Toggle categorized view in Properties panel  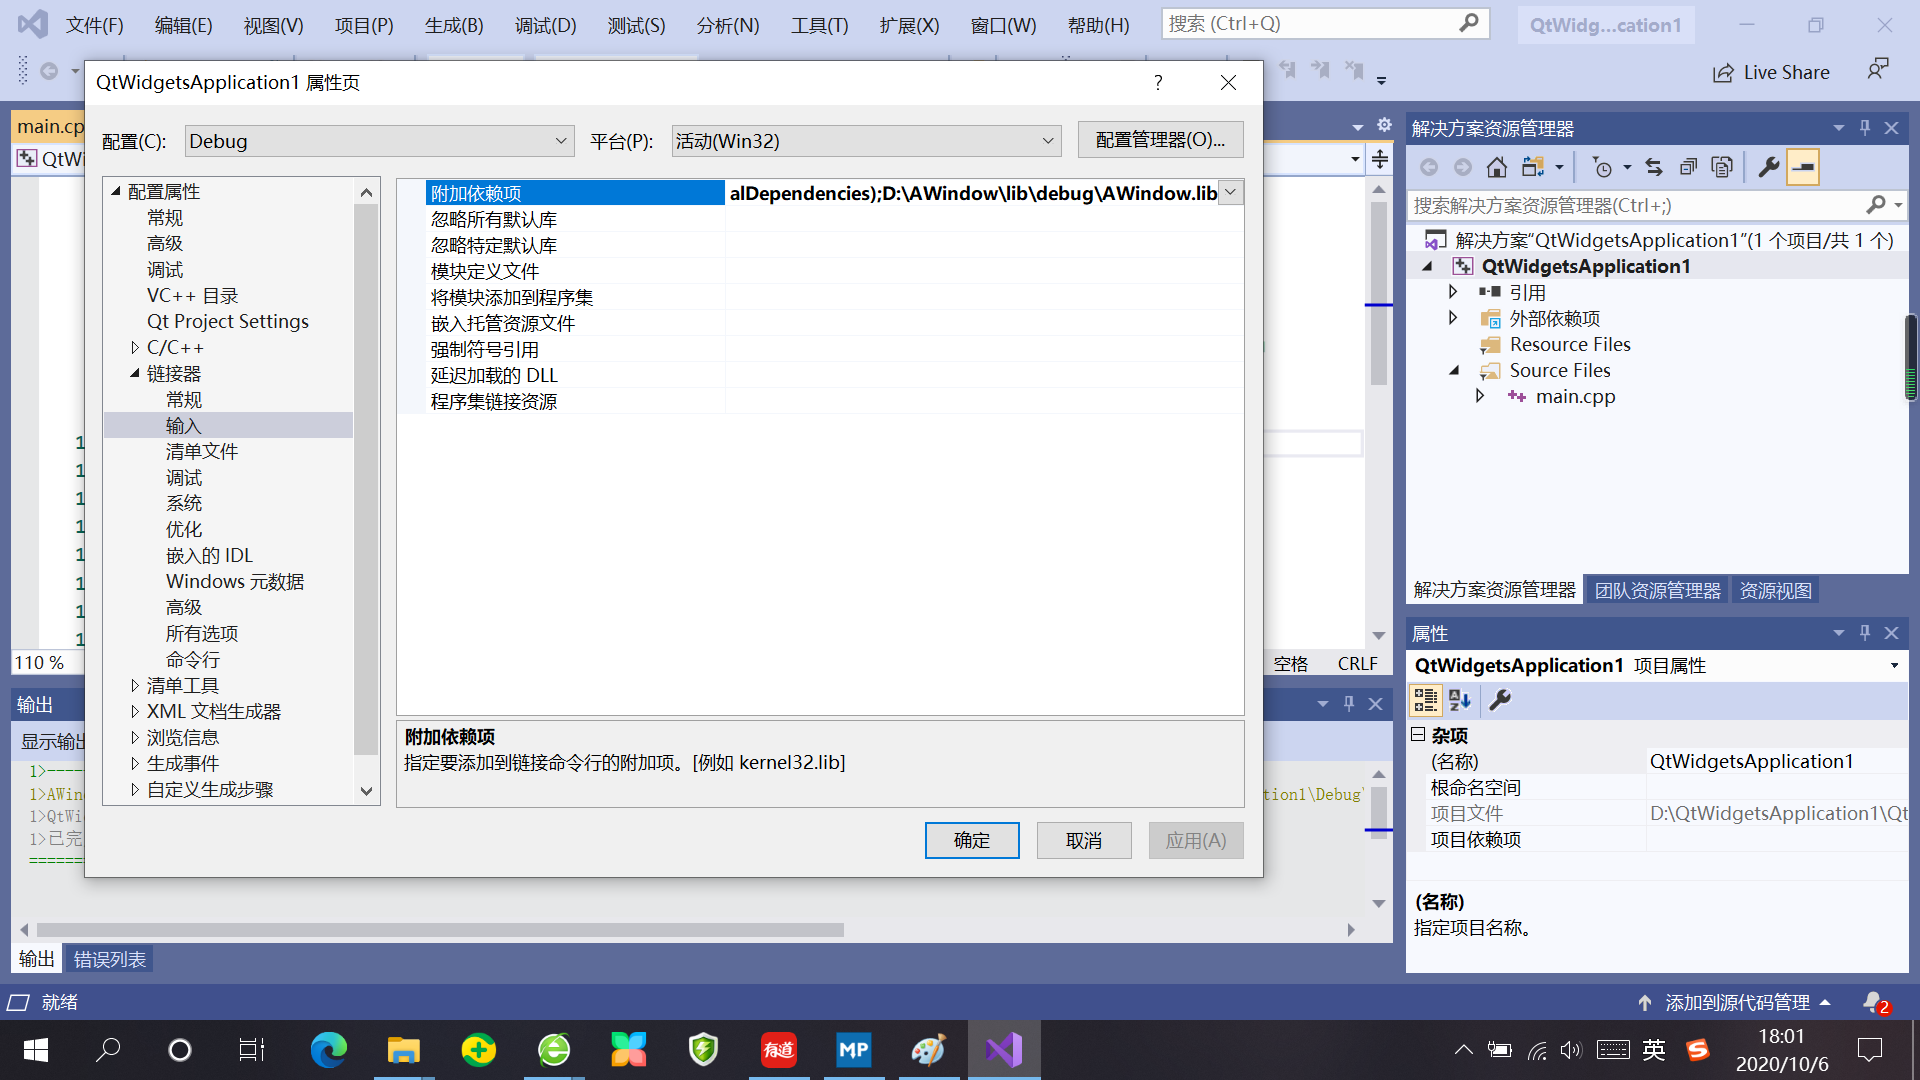(x=1425, y=701)
